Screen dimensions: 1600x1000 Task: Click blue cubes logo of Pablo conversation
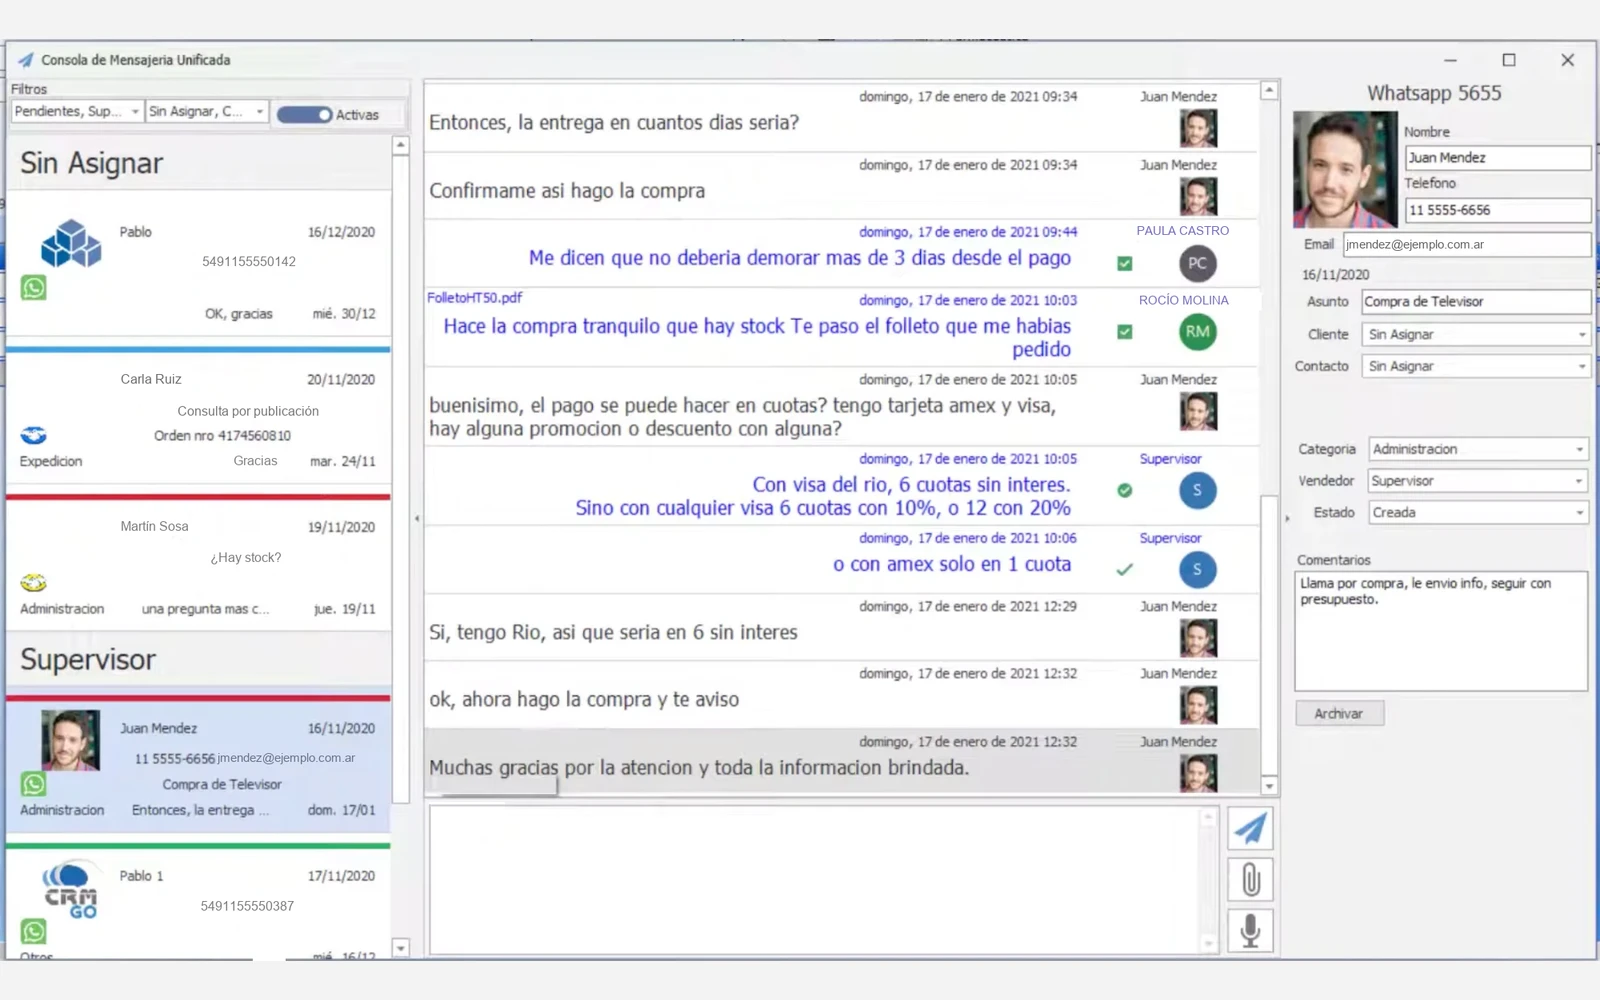click(71, 243)
